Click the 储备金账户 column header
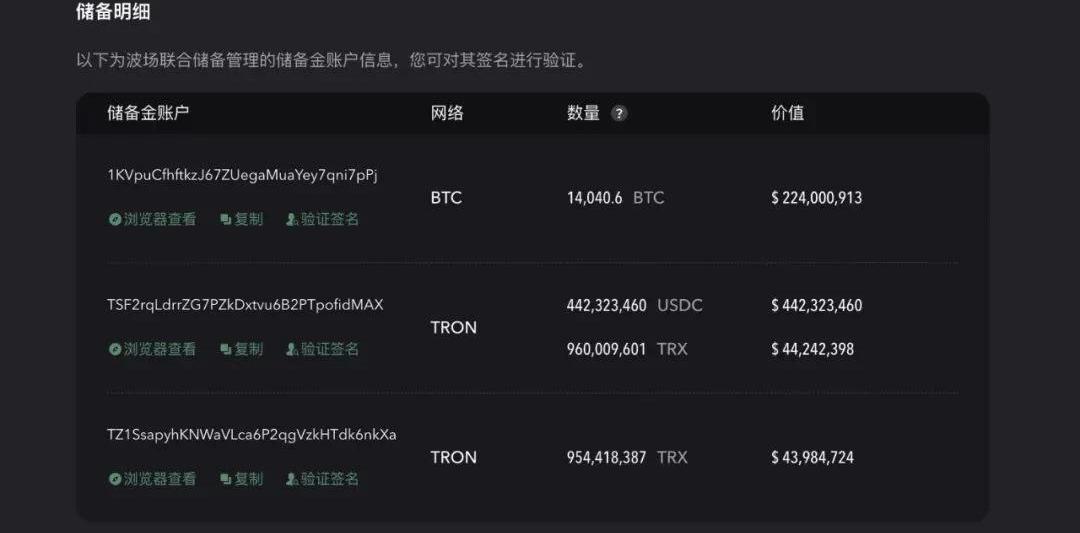The width and height of the screenshot is (1080, 533). [148, 114]
